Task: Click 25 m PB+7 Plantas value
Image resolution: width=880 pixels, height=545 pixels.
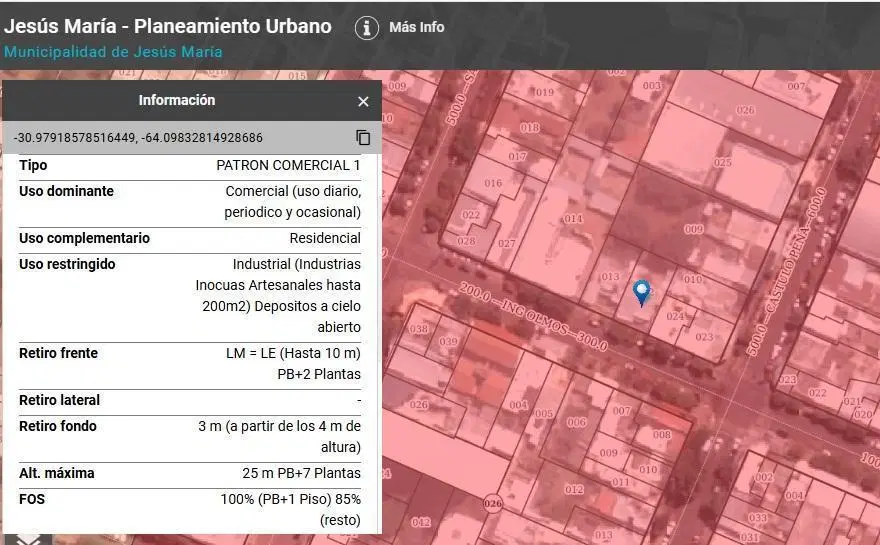Action: pos(301,473)
